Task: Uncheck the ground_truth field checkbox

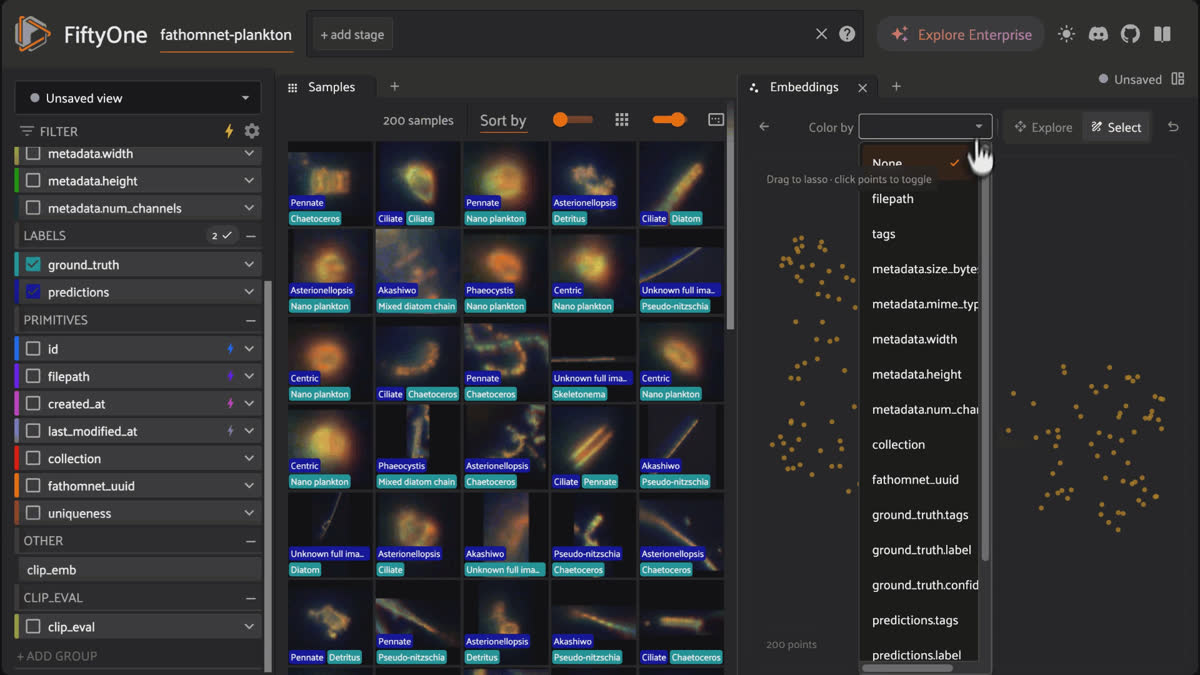Action: click(x=33, y=265)
